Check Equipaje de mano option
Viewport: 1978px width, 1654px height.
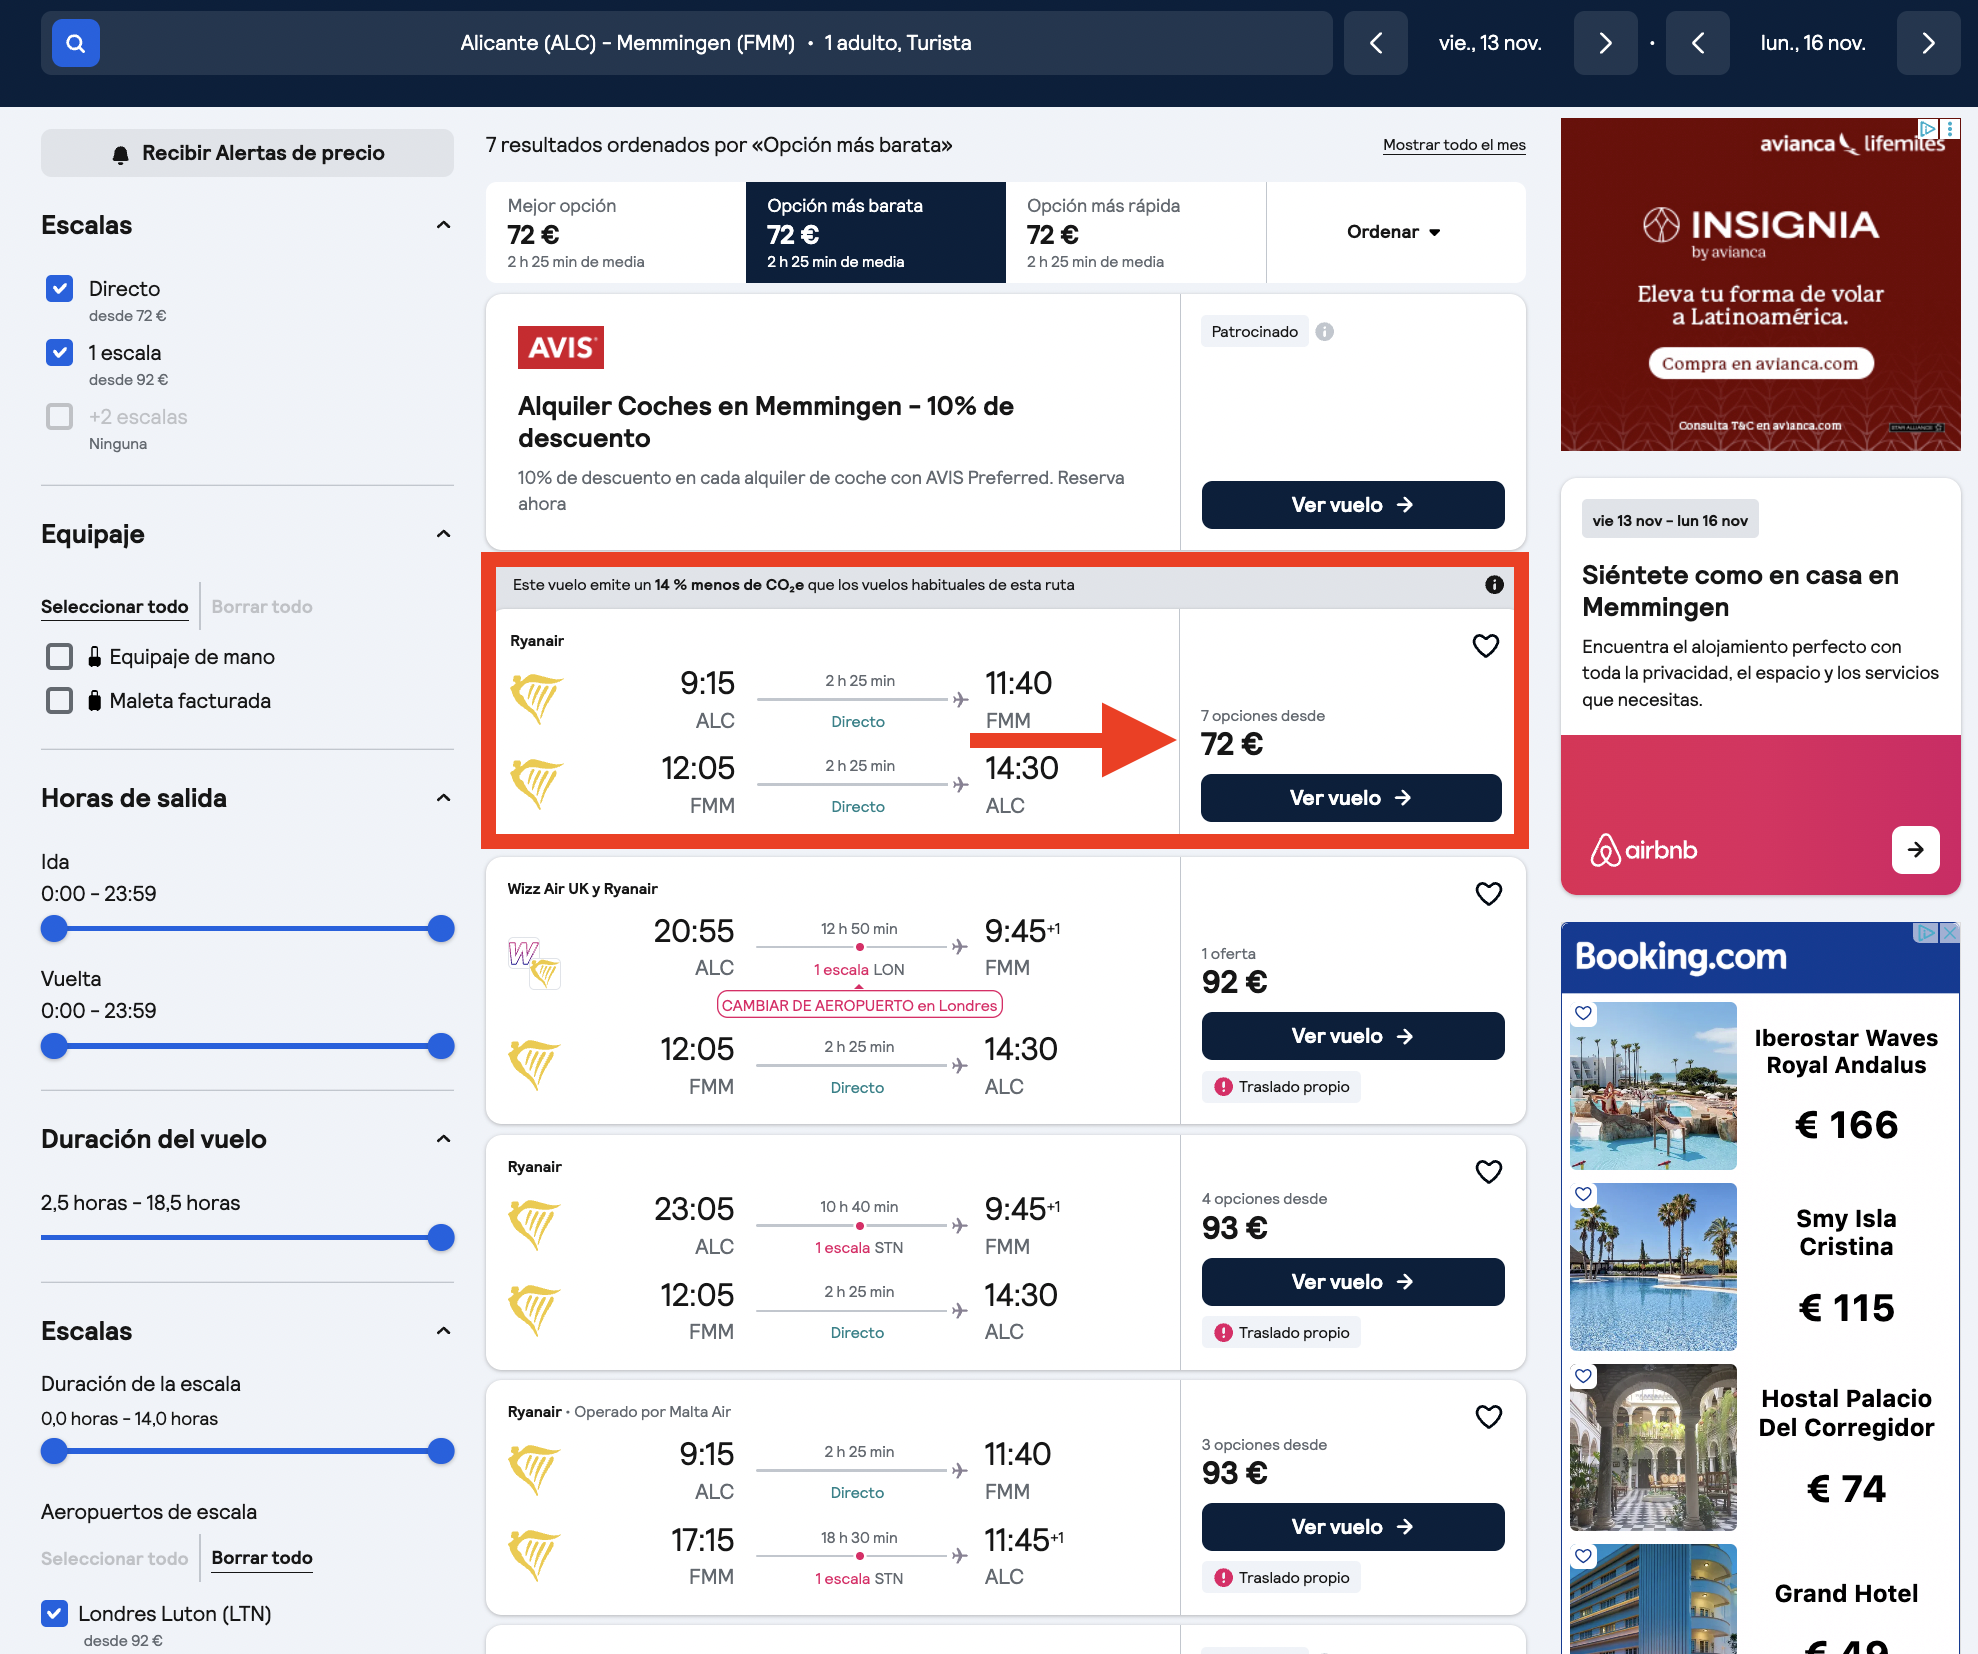(x=60, y=657)
